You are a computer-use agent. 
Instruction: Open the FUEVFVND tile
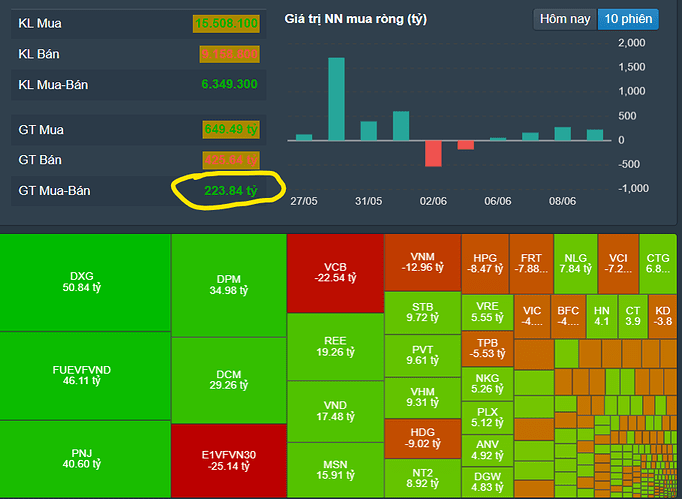[x=85, y=375]
